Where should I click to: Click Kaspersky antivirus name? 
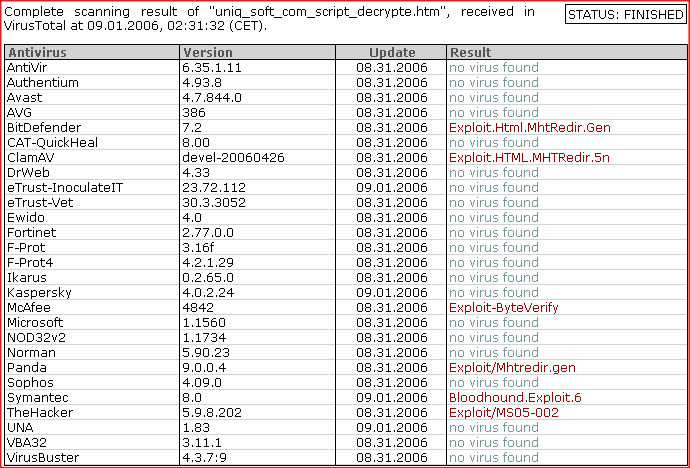[x=39, y=292]
